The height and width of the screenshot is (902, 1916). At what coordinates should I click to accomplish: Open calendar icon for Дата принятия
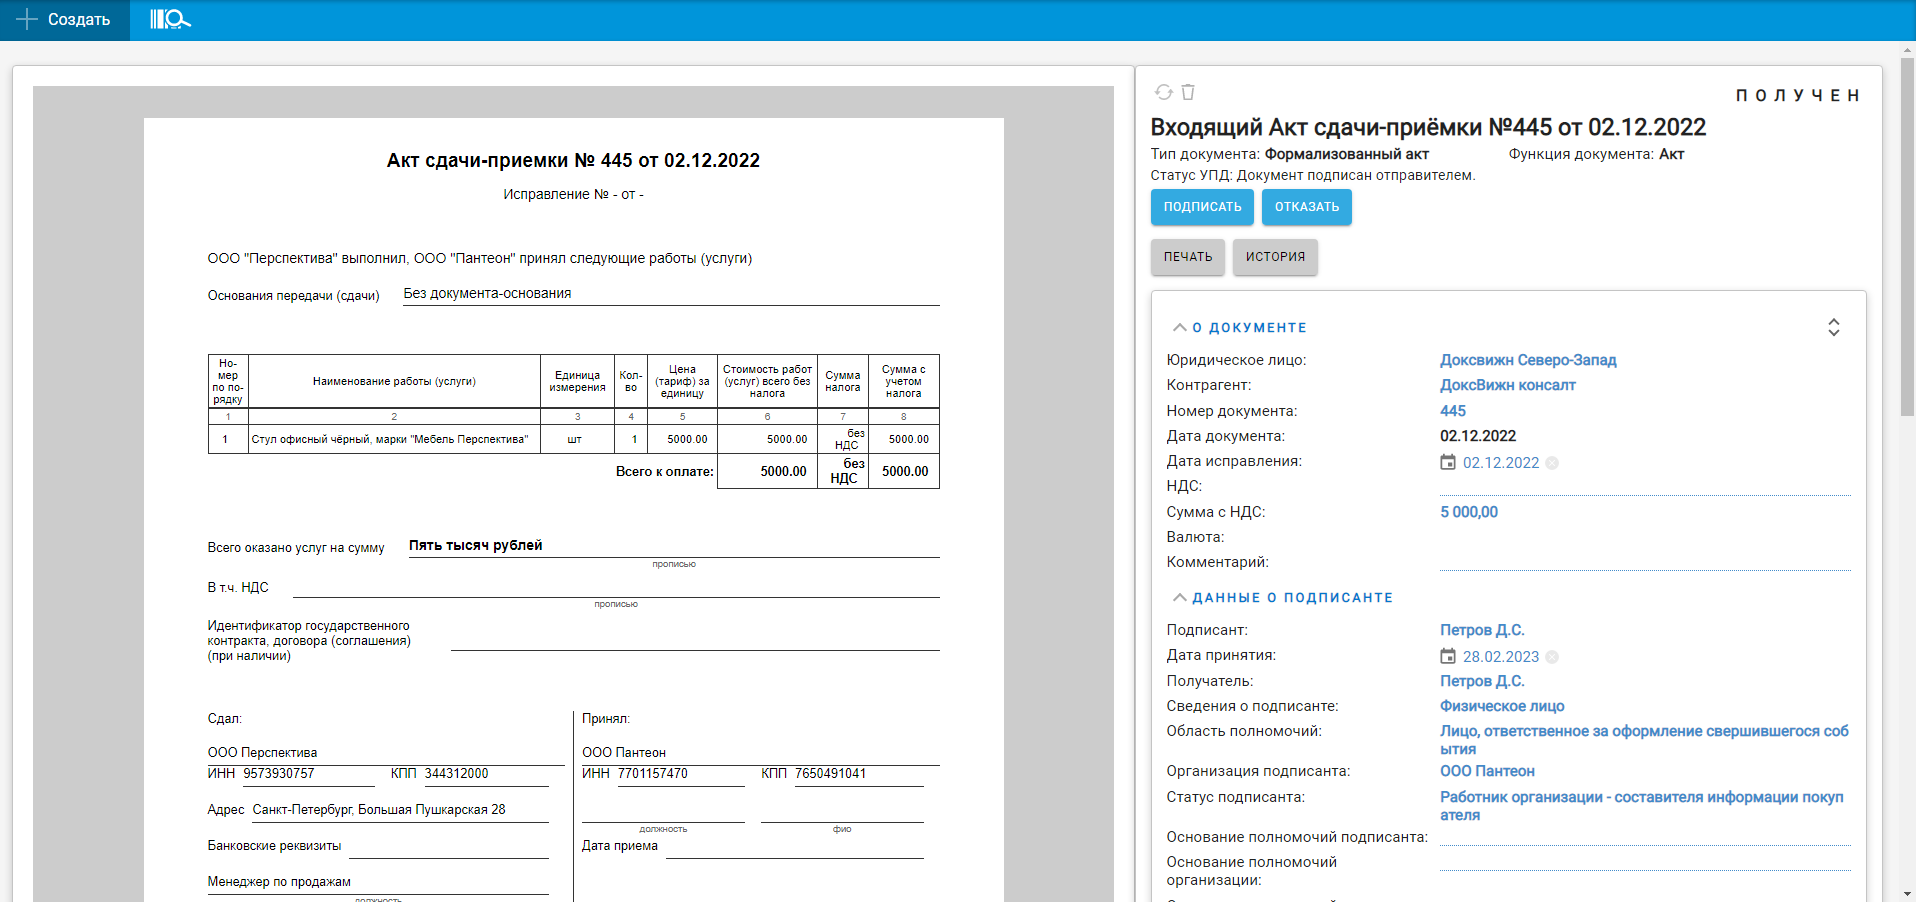pos(1448,656)
